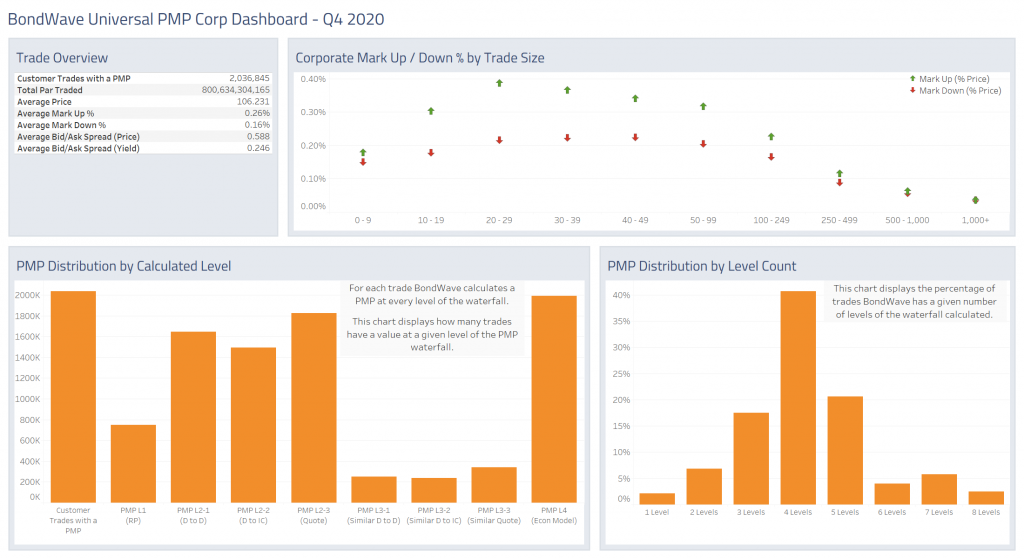
Task: Select the Average Price value 106.231
Action: [253, 102]
